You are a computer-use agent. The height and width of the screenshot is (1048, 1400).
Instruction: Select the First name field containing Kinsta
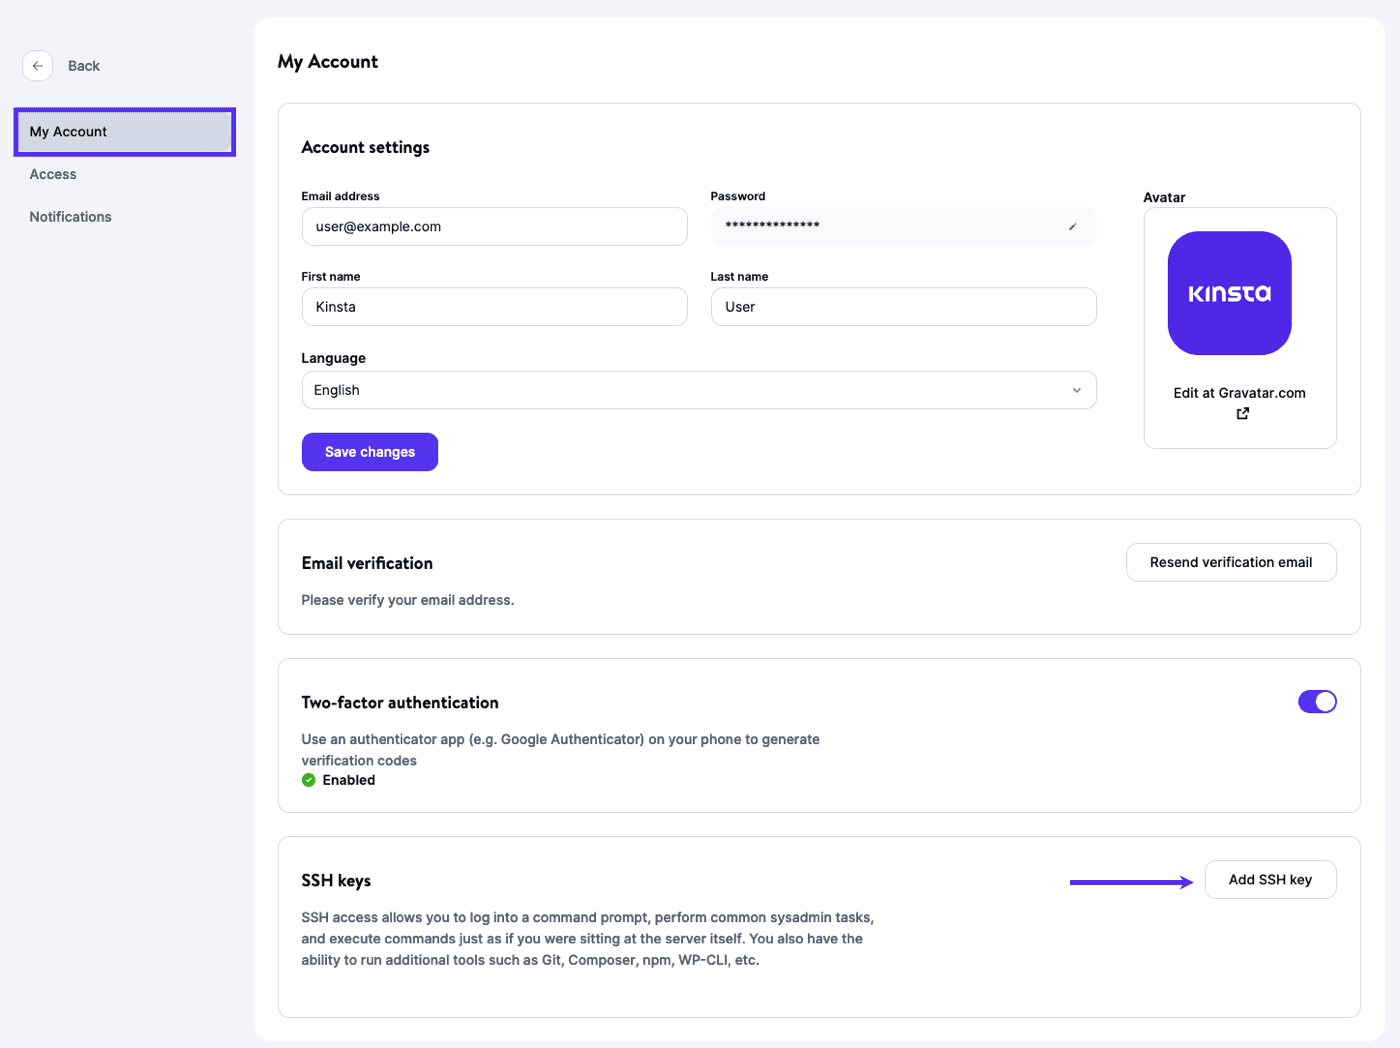click(494, 306)
